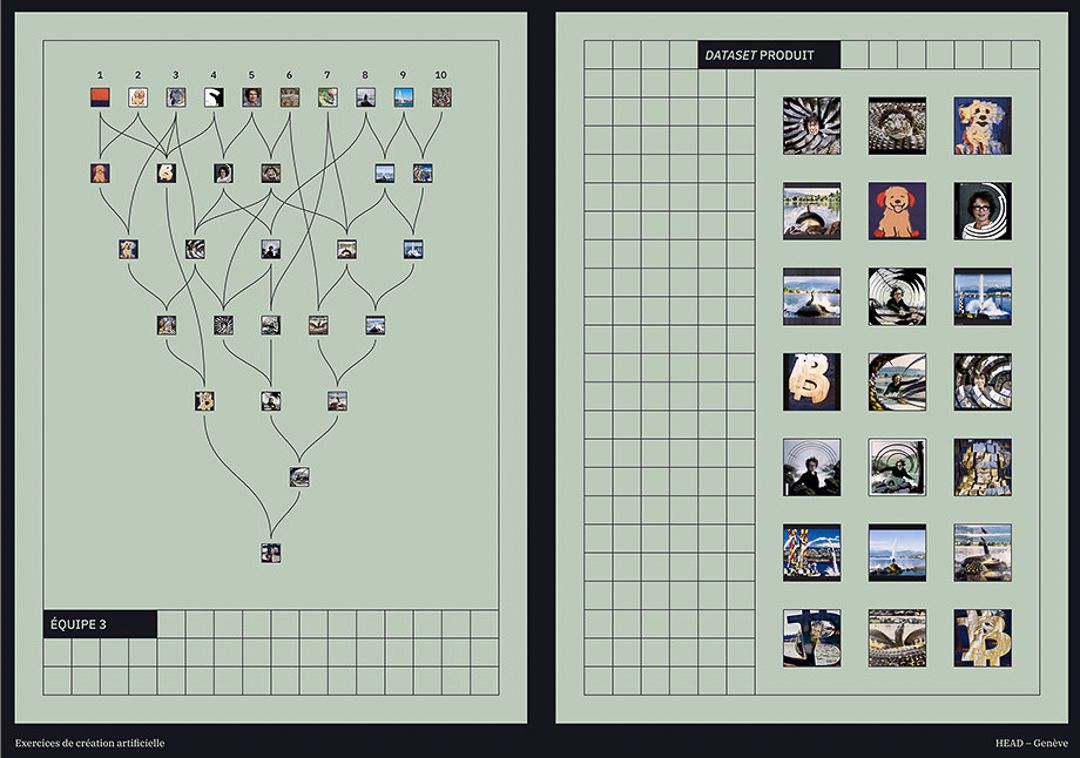Viewport: 1080px width, 758px height.
Task: Click the HEAD – Genève footer text
Action: pos(1031,743)
